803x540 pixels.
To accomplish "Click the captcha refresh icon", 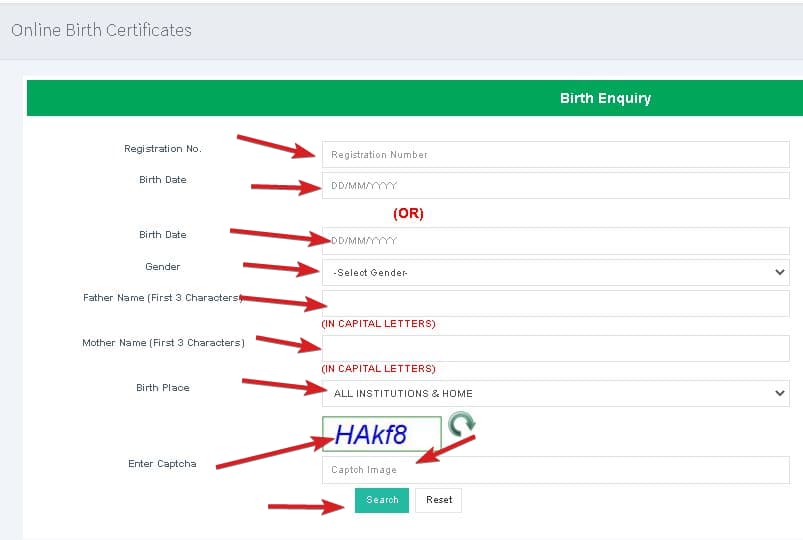I will (461, 425).
